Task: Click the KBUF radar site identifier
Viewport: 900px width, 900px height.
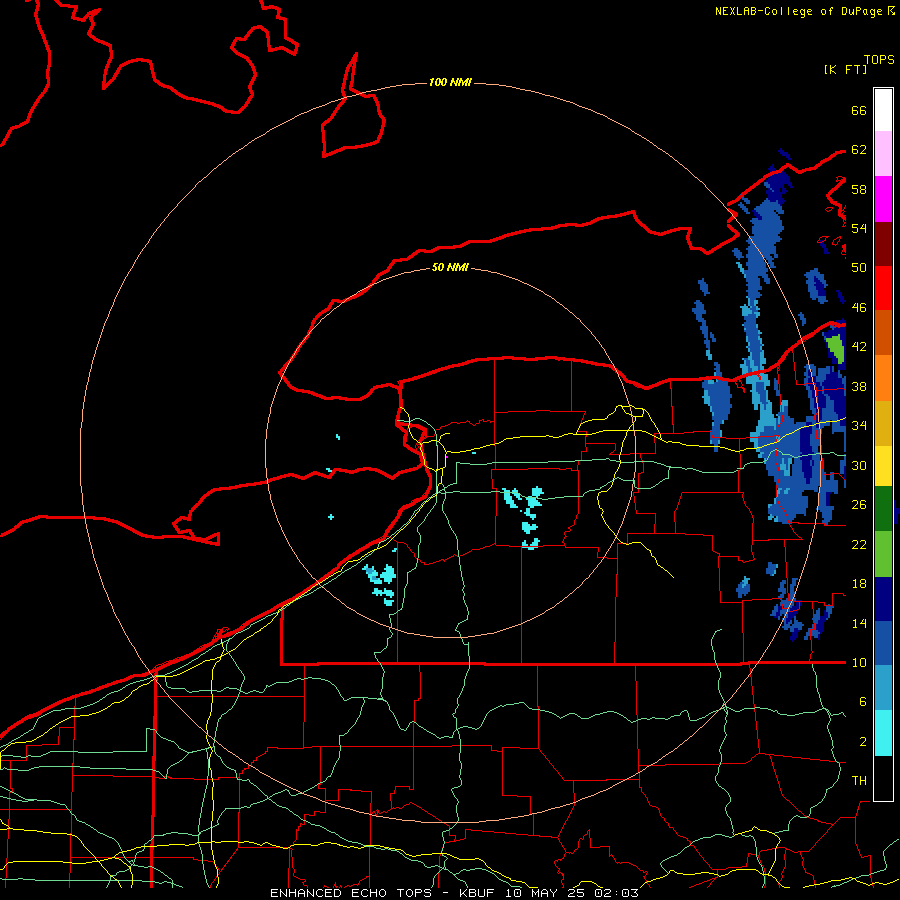Action: click(x=479, y=893)
